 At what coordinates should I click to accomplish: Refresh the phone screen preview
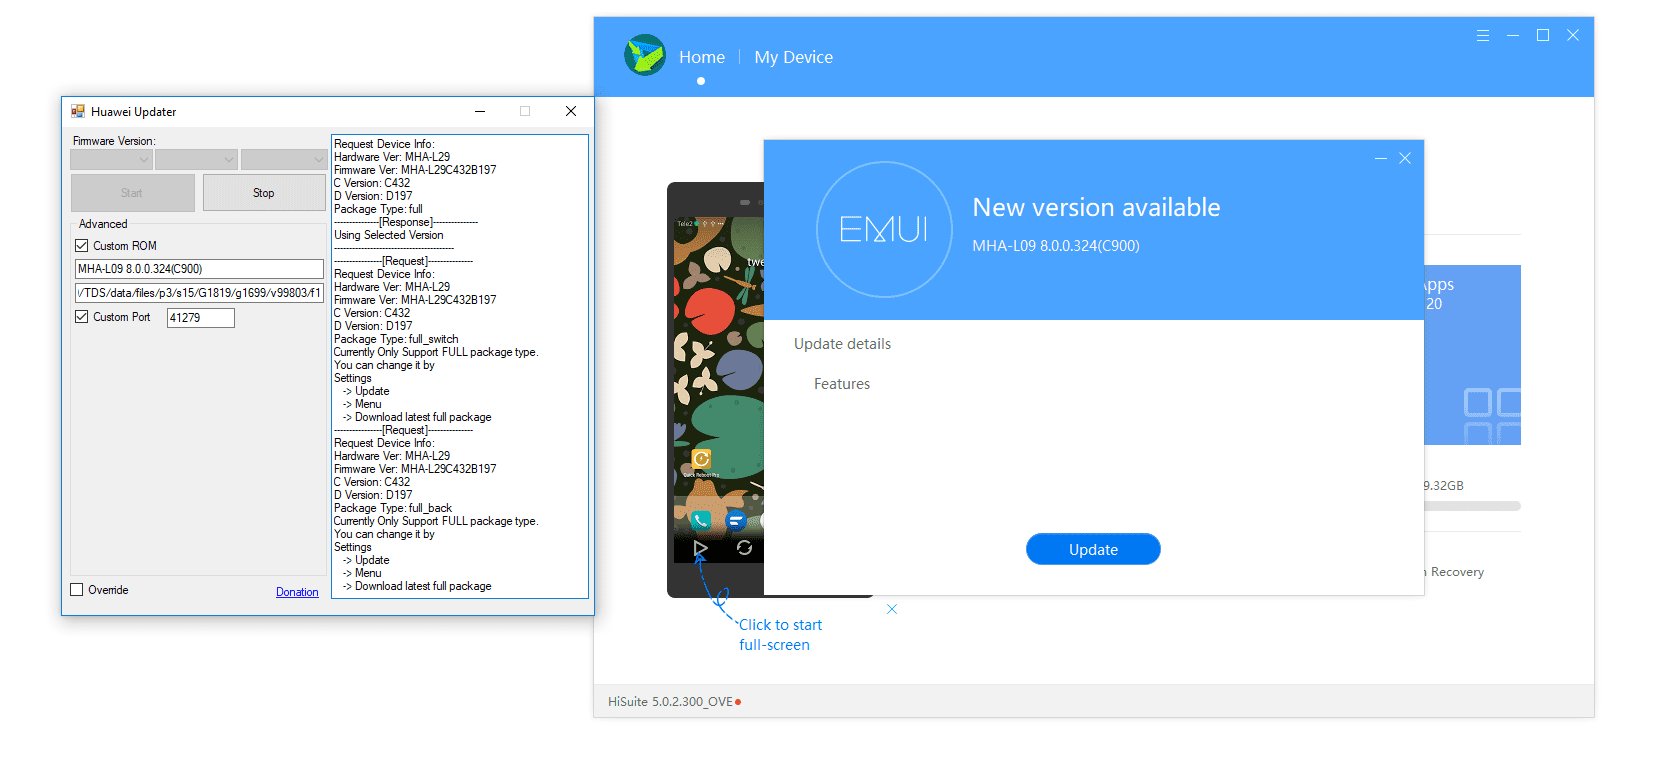tap(744, 547)
